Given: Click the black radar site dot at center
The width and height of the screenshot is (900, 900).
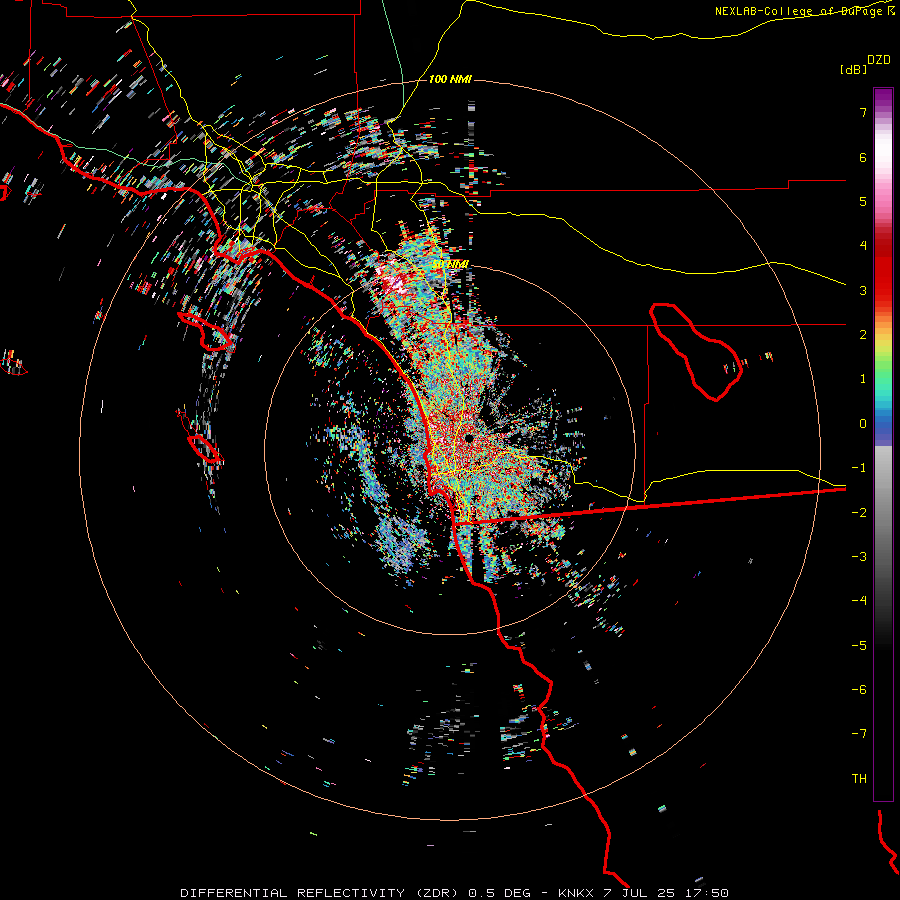Looking at the screenshot, I should coord(469,439).
